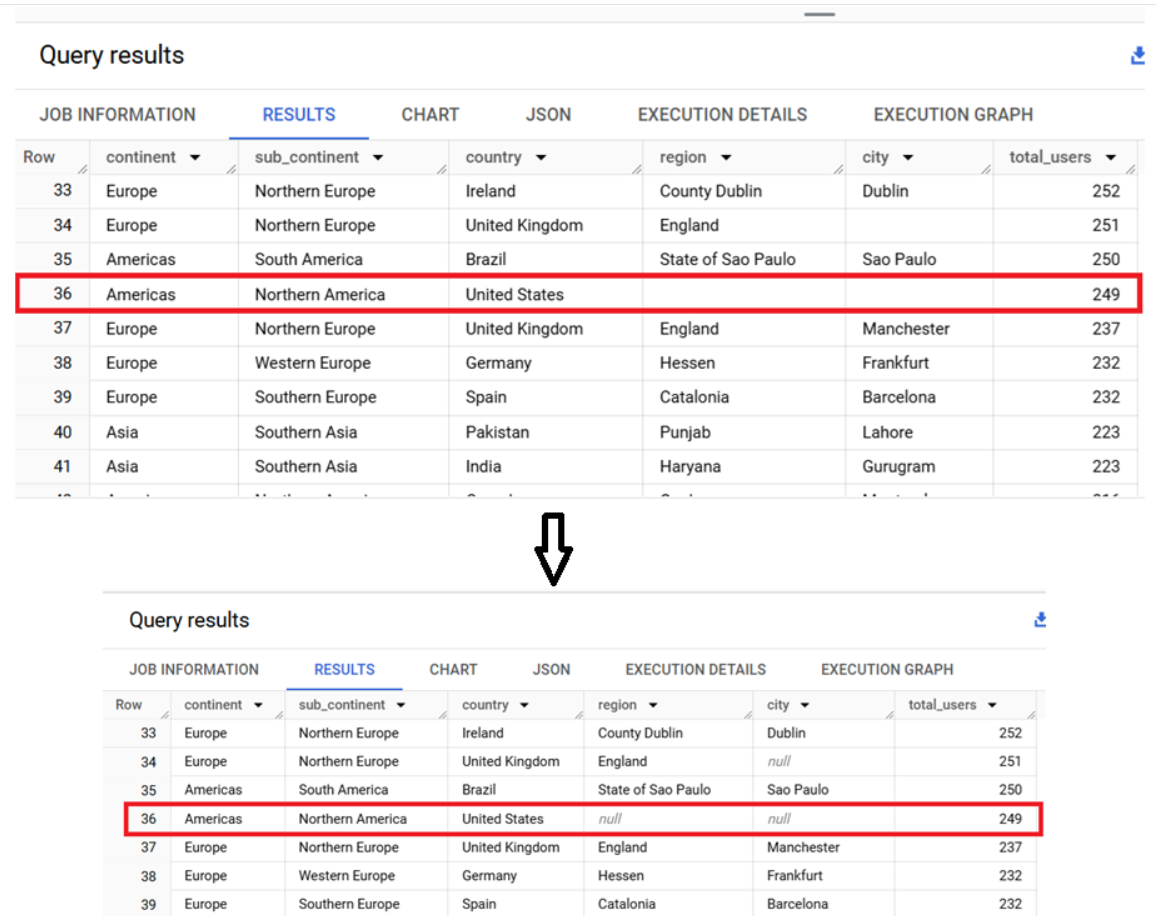Open the continent dropdown in lower table
The width and height of the screenshot is (1156, 916).
pos(258,705)
